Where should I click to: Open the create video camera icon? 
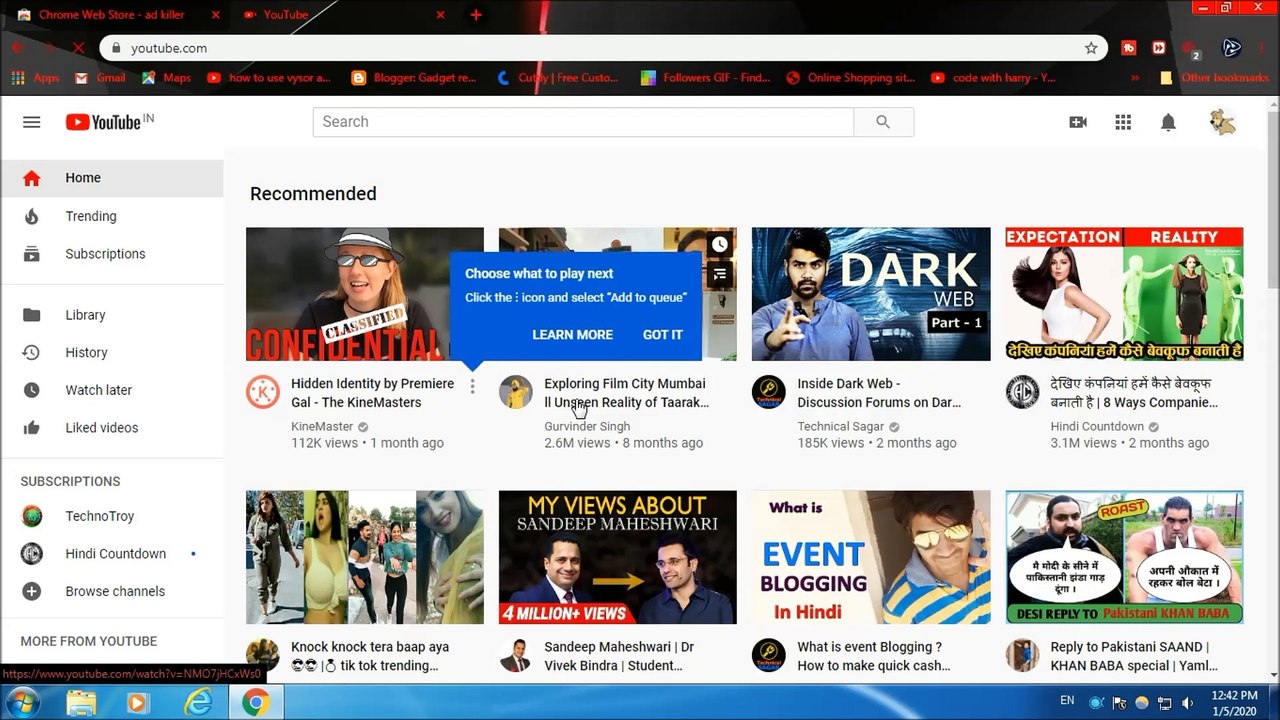coord(1078,122)
